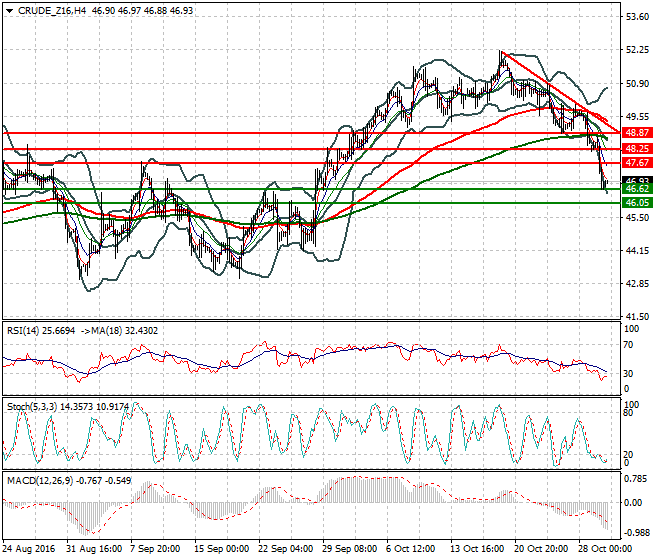Click the triangle arrow beside CRUDE_Z16,H4

[10, 11]
